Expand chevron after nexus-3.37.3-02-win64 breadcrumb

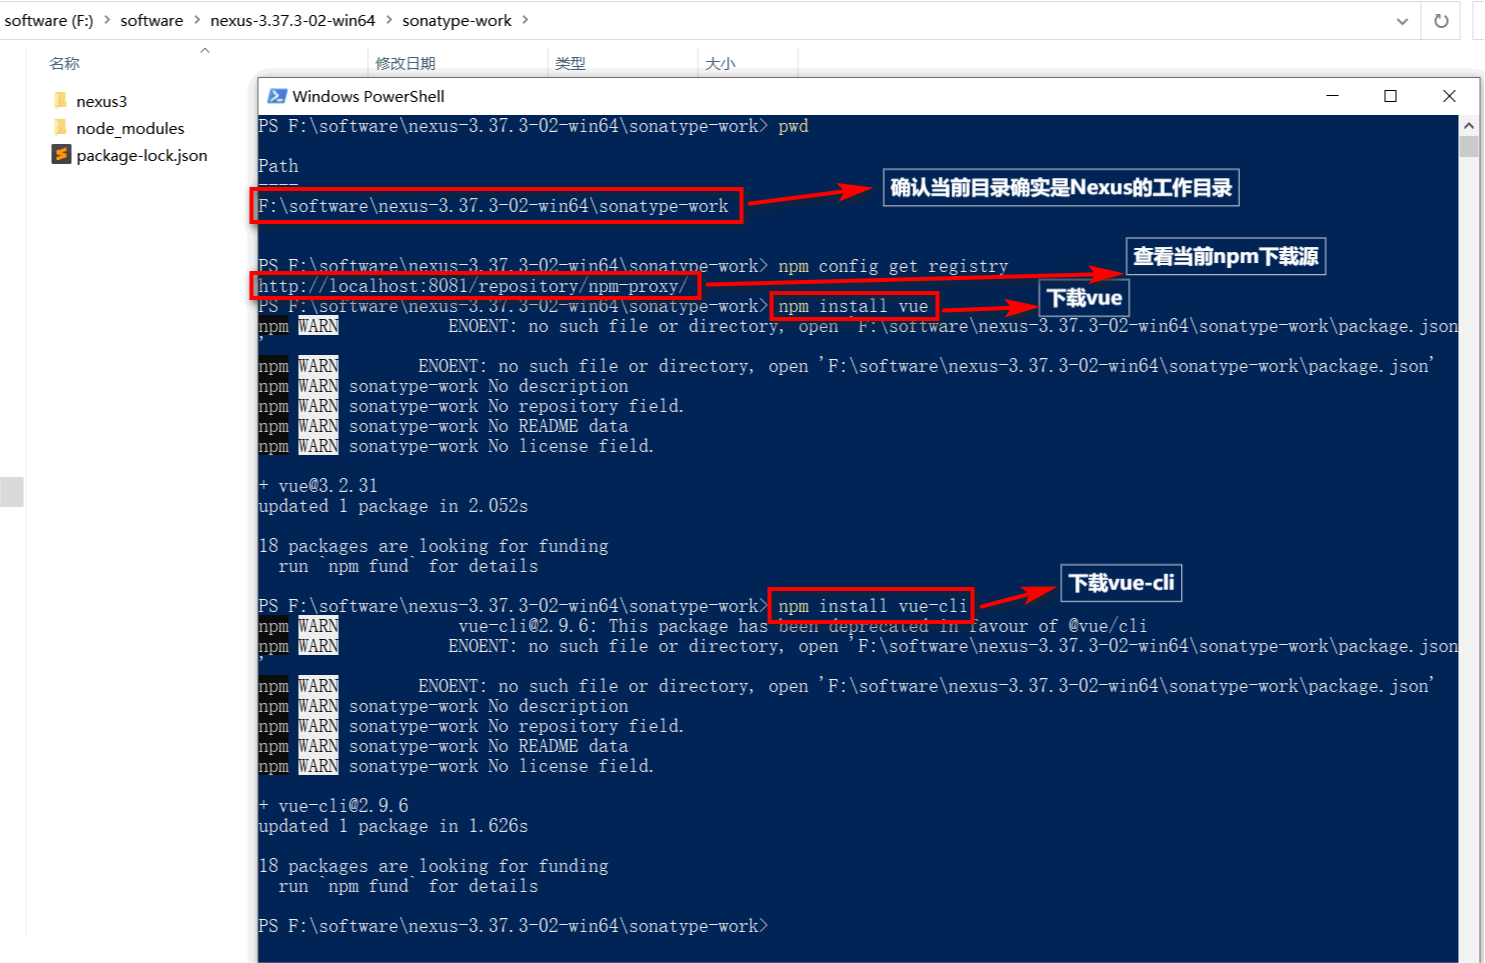[x=389, y=20]
